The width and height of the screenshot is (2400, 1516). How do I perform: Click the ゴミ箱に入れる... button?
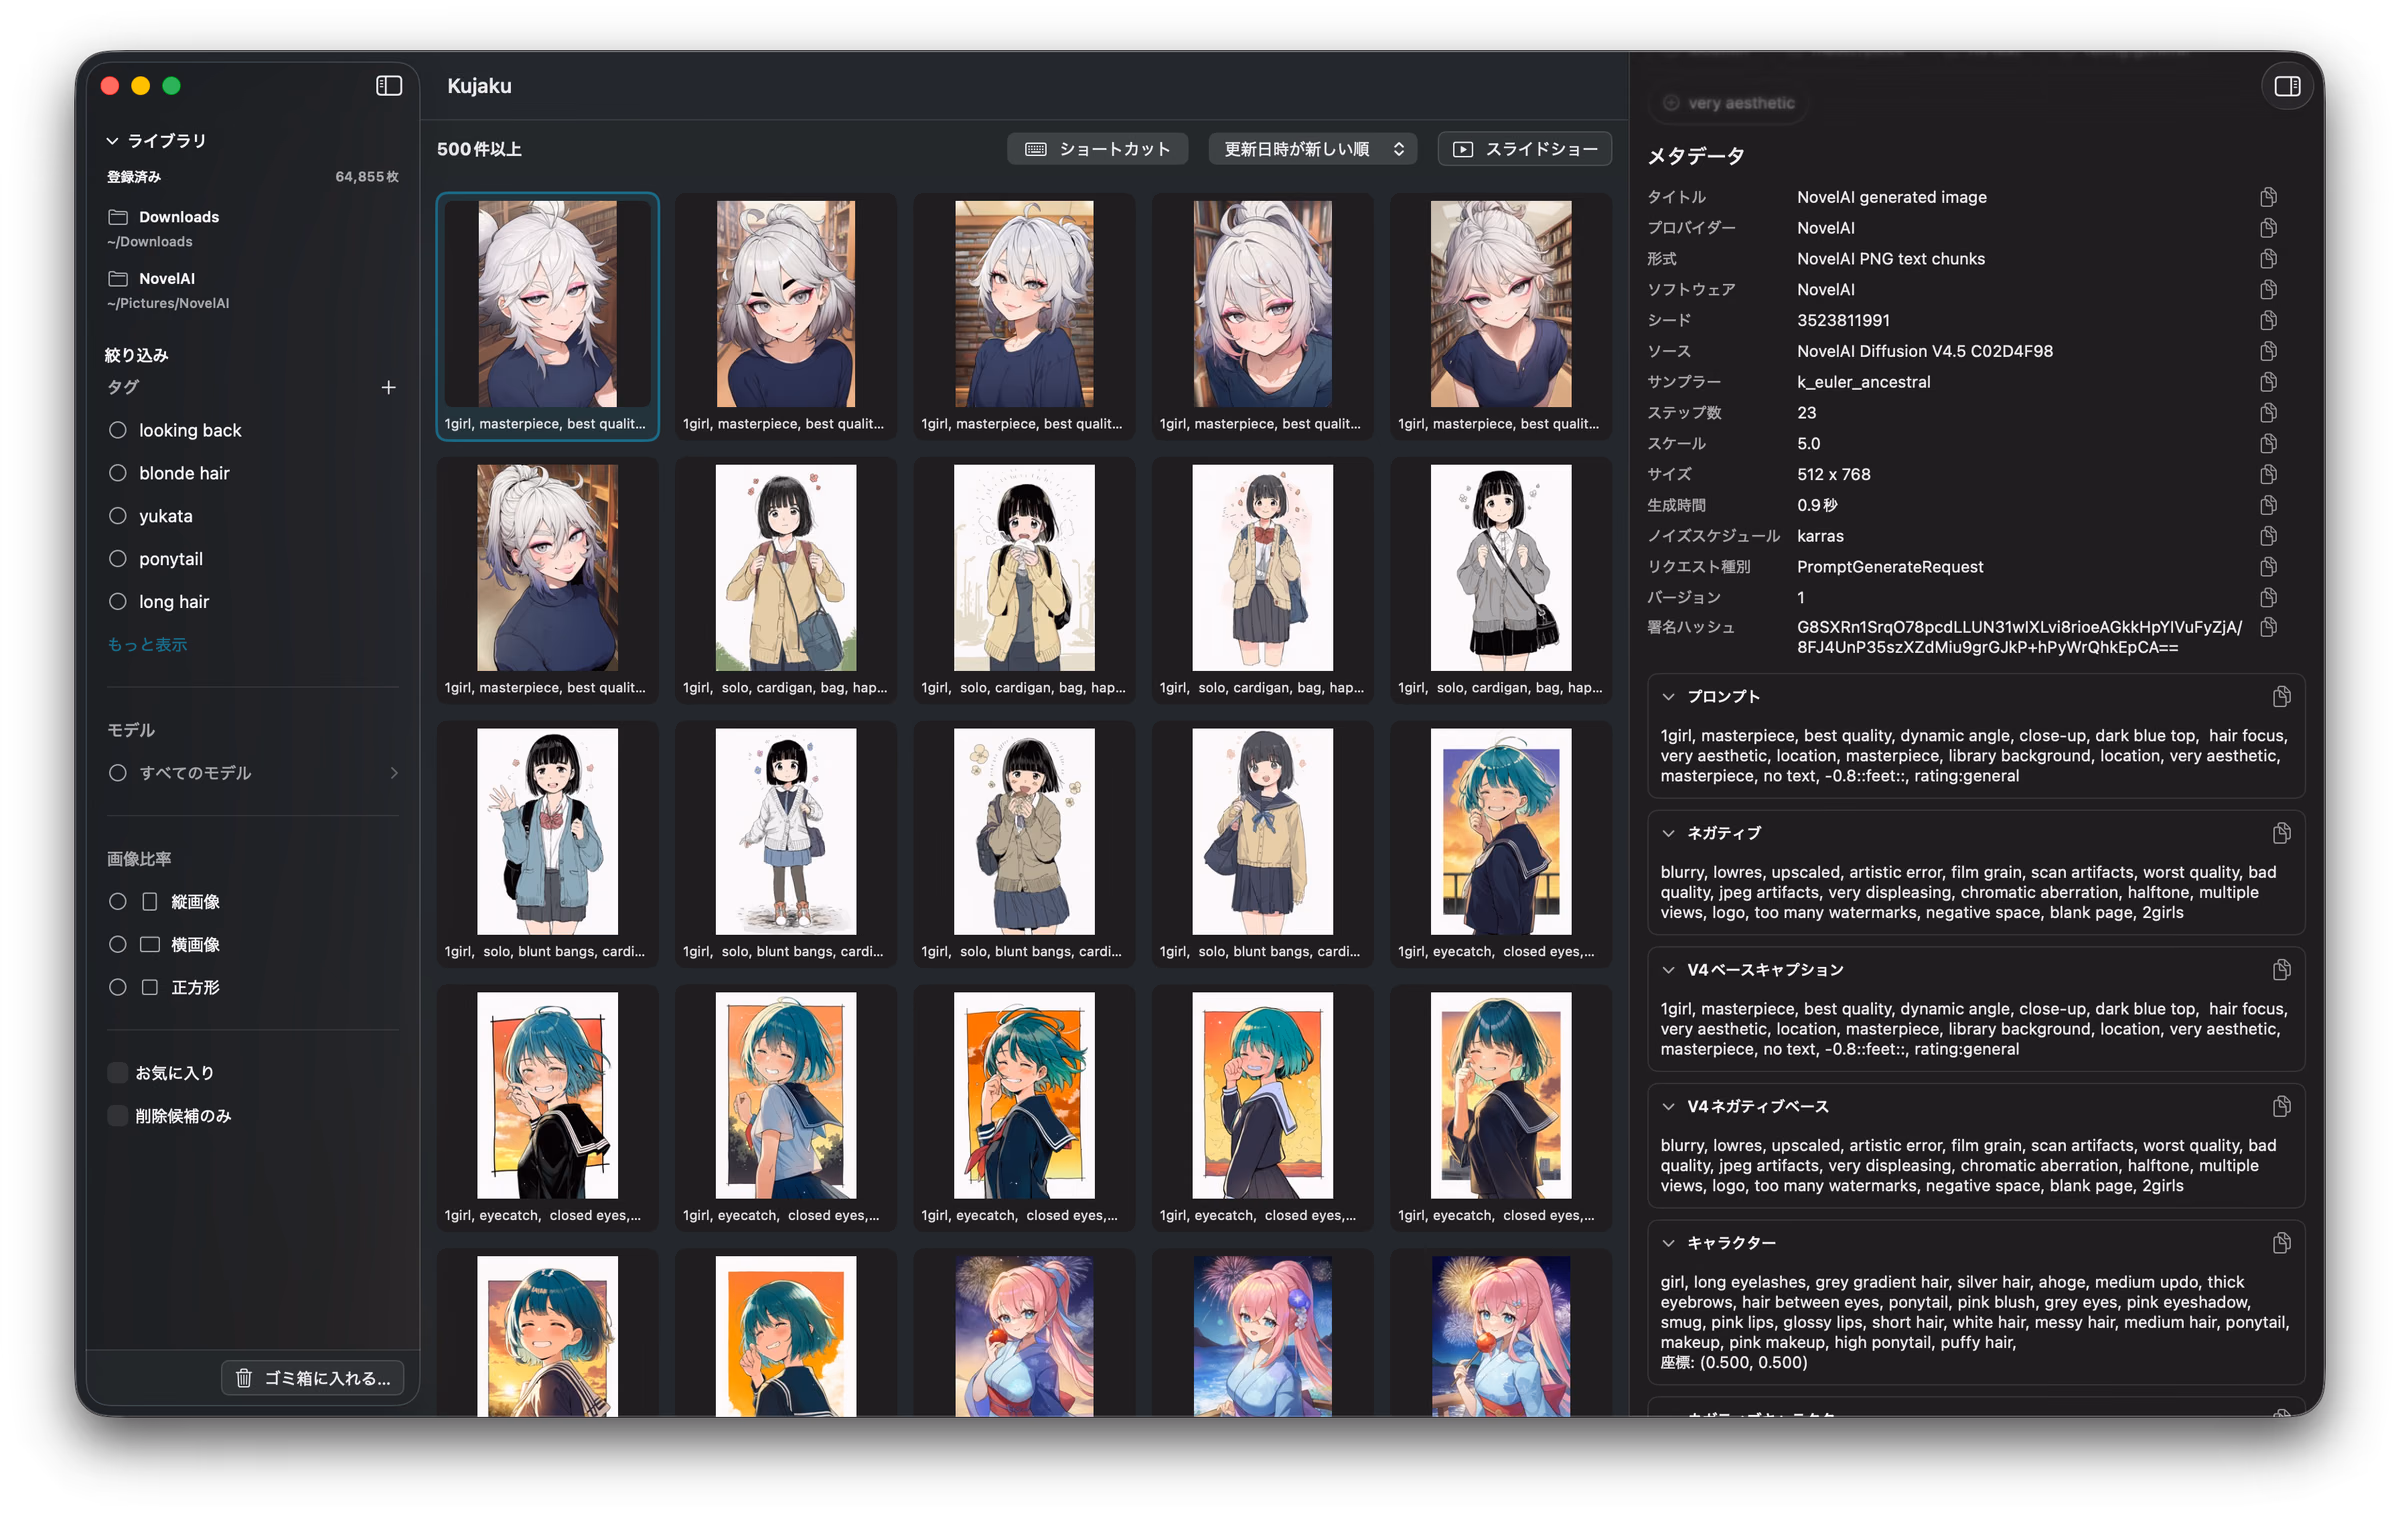click(313, 1378)
